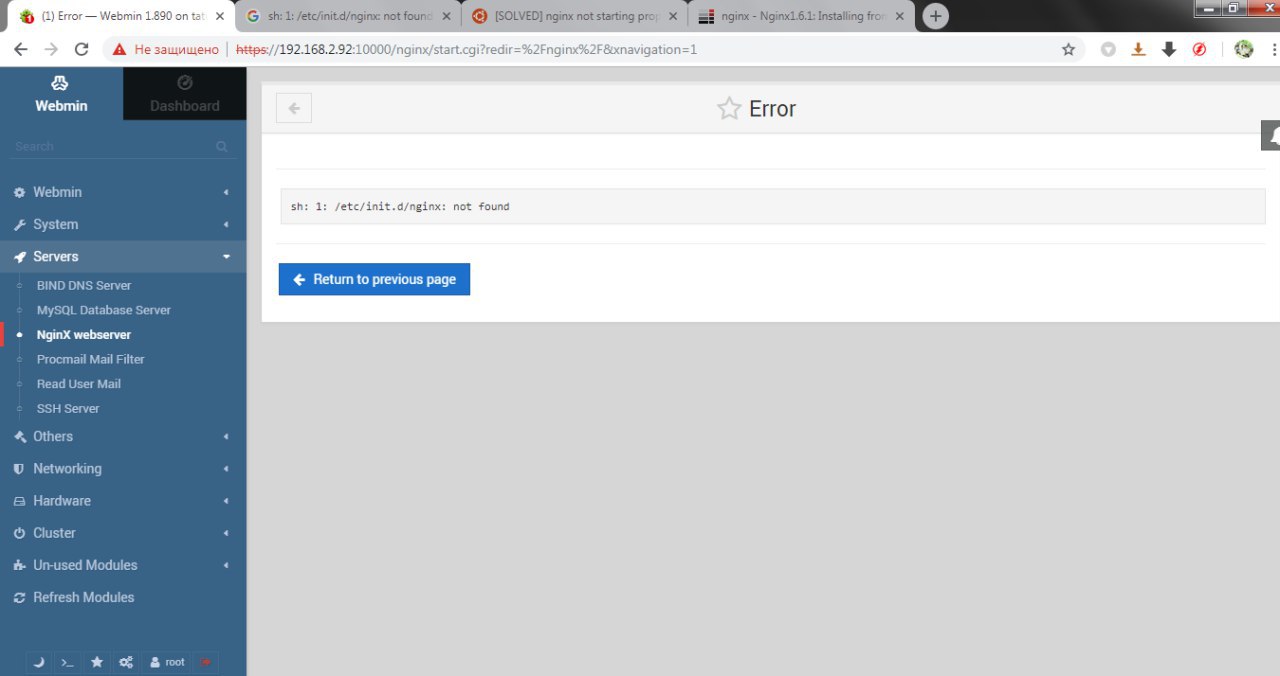Click the Webmin logo icon
1280x676 pixels.
[x=61, y=83]
